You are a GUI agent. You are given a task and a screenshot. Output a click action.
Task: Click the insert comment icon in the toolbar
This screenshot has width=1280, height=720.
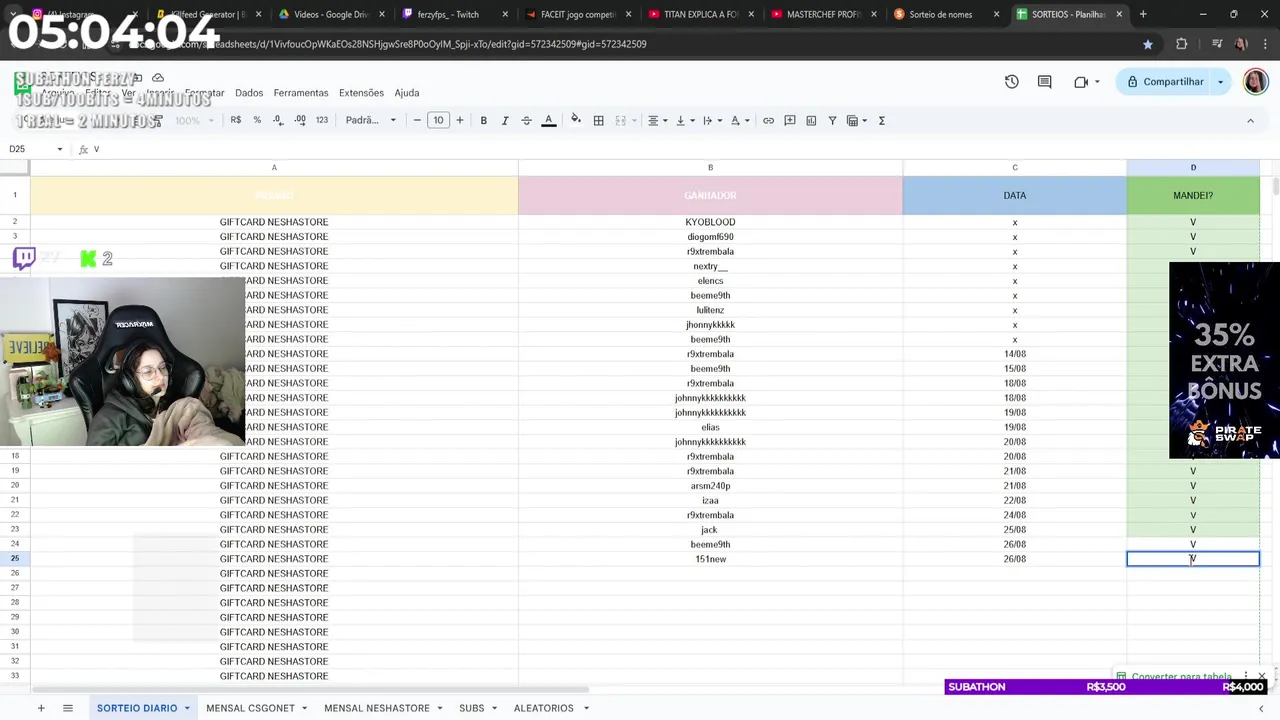click(x=789, y=120)
